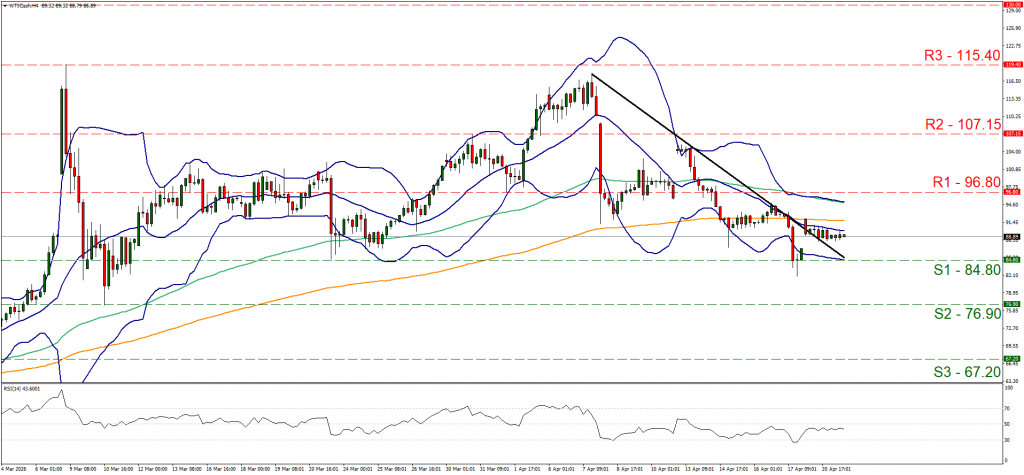Click the current price 88.89 axis tag
Viewport: 1024px width, 475px height.
click(x=1013, y=237)
